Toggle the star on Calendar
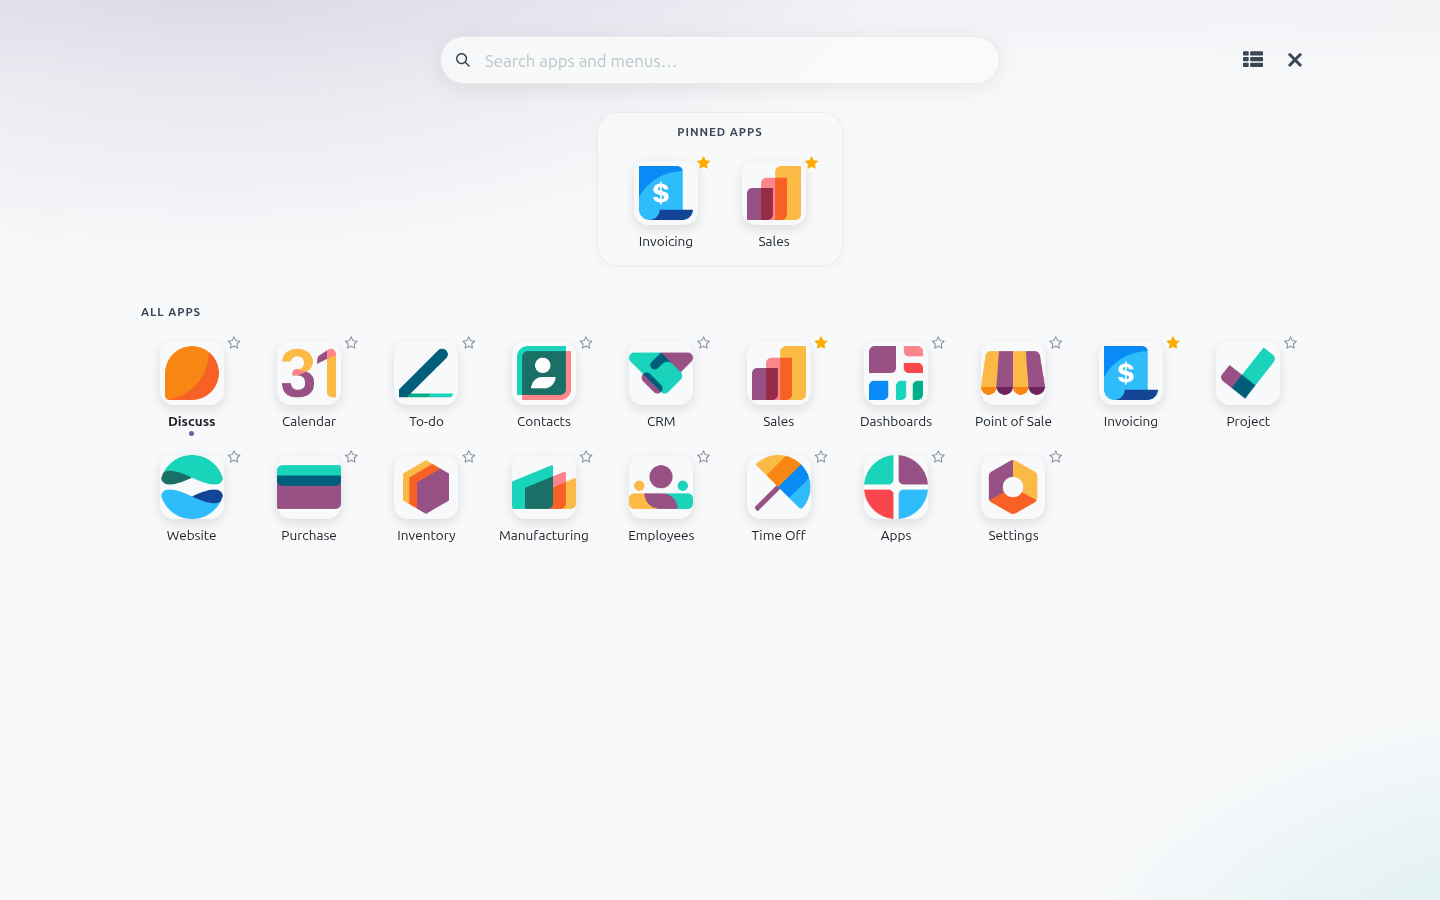The image size is (1440, 900). pos(351,343)
